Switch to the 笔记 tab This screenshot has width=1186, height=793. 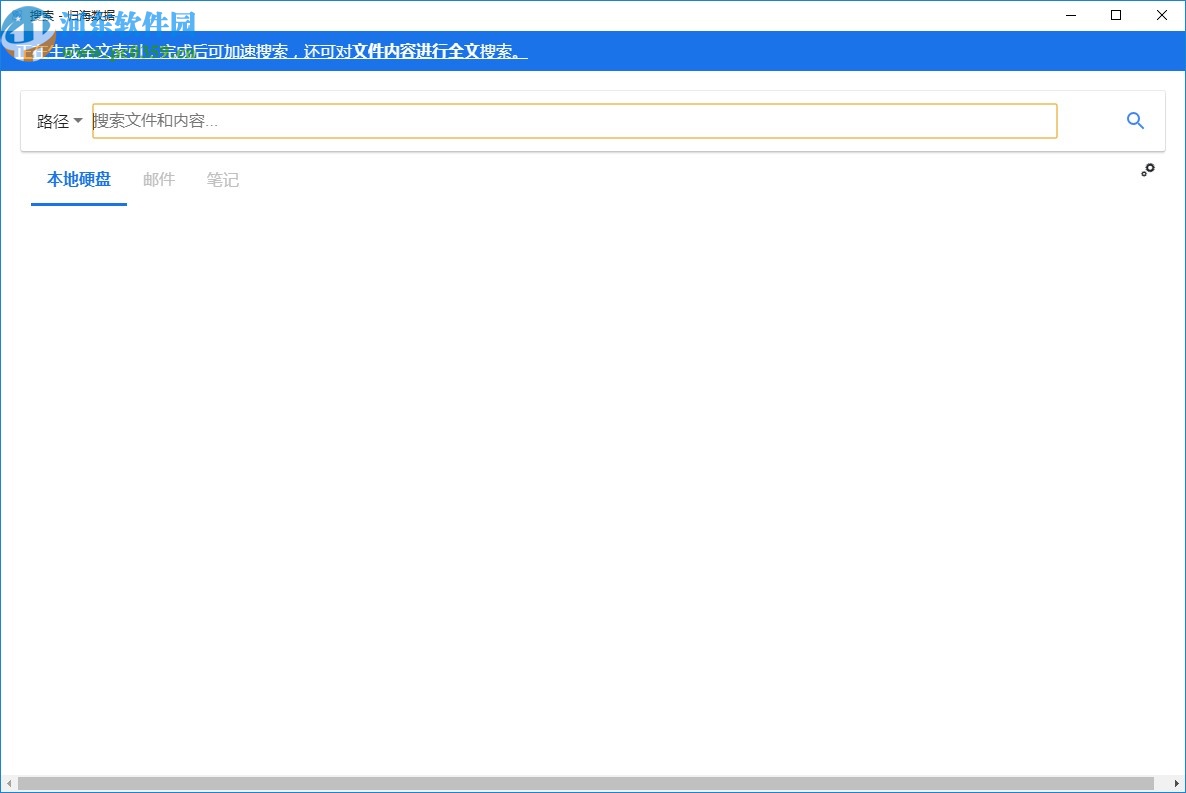tap(222, 179)
